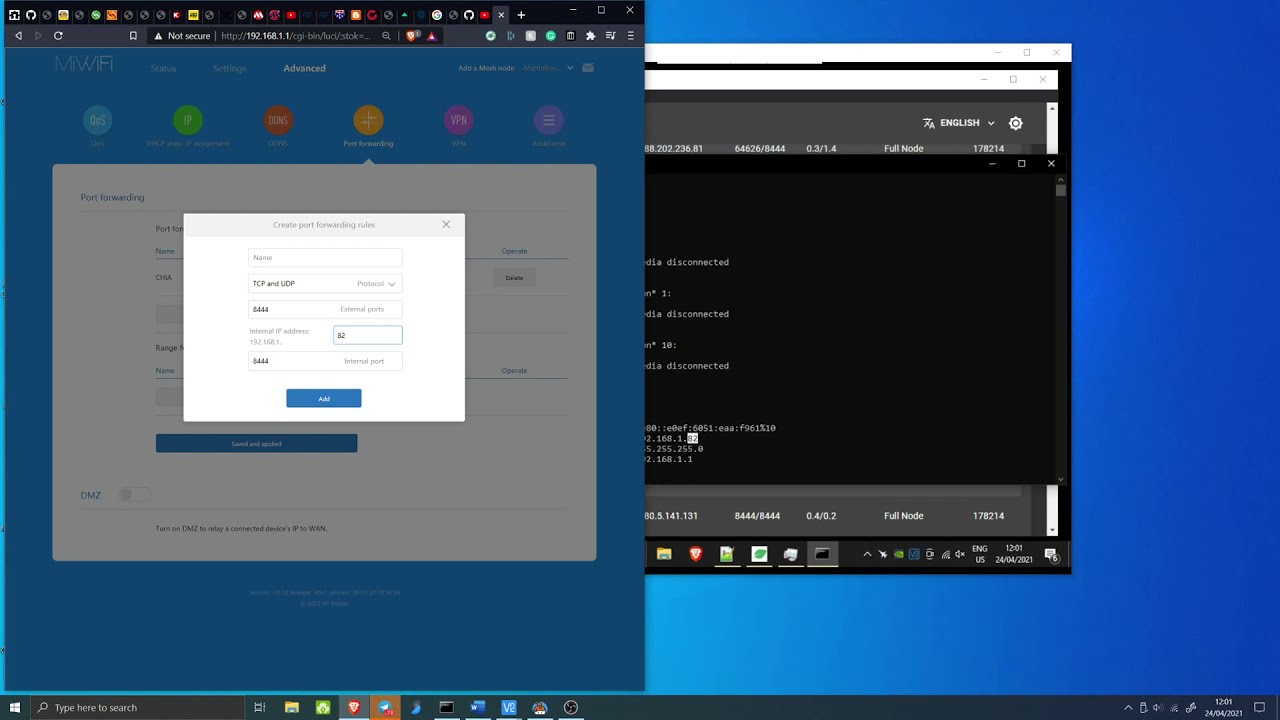Viewport: 1280px width, 720px height.
Task: Click the Brave Rewards triangle icon
Action: click(432, 36)
